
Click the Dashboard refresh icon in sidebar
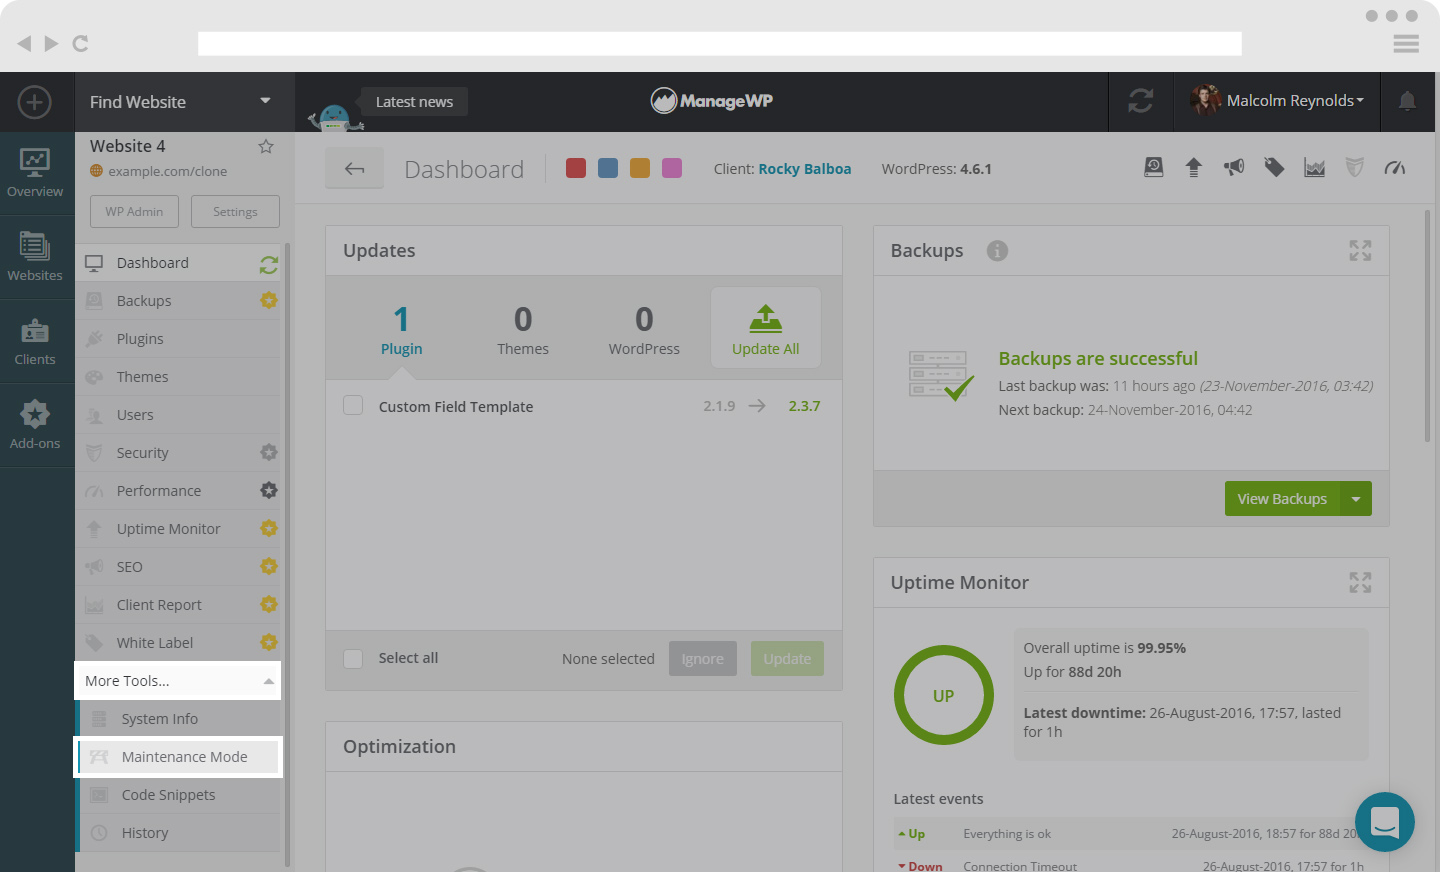coord(269,265)
